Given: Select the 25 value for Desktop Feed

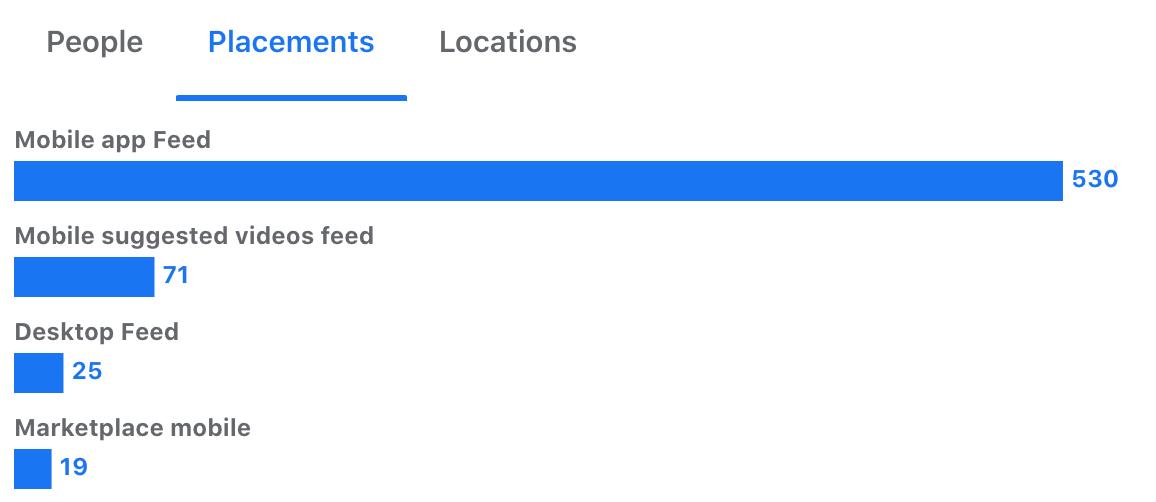Looking at the screenshot, I should (x=87, y=371).
